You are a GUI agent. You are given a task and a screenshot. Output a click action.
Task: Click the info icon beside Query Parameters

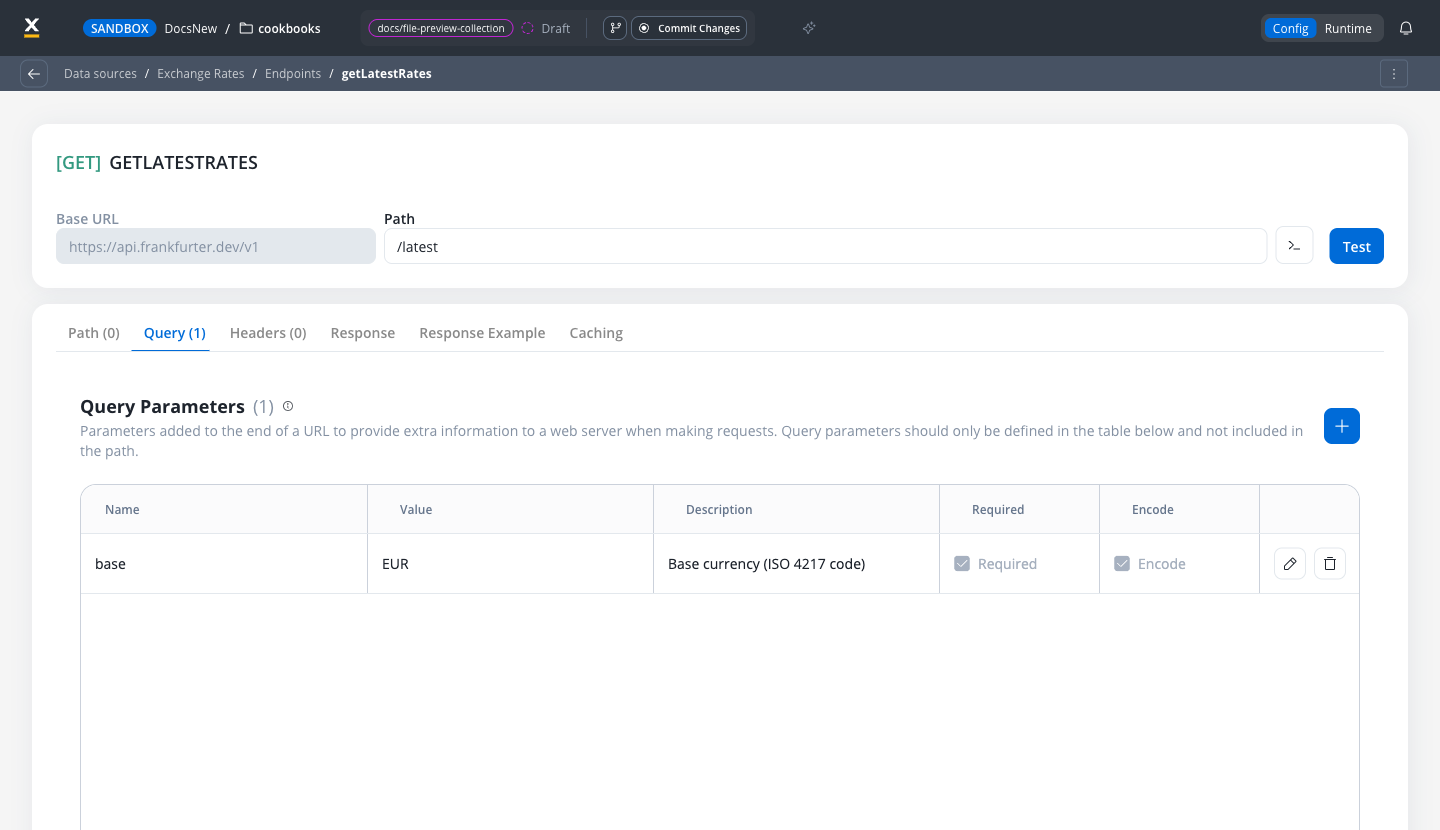288,406
